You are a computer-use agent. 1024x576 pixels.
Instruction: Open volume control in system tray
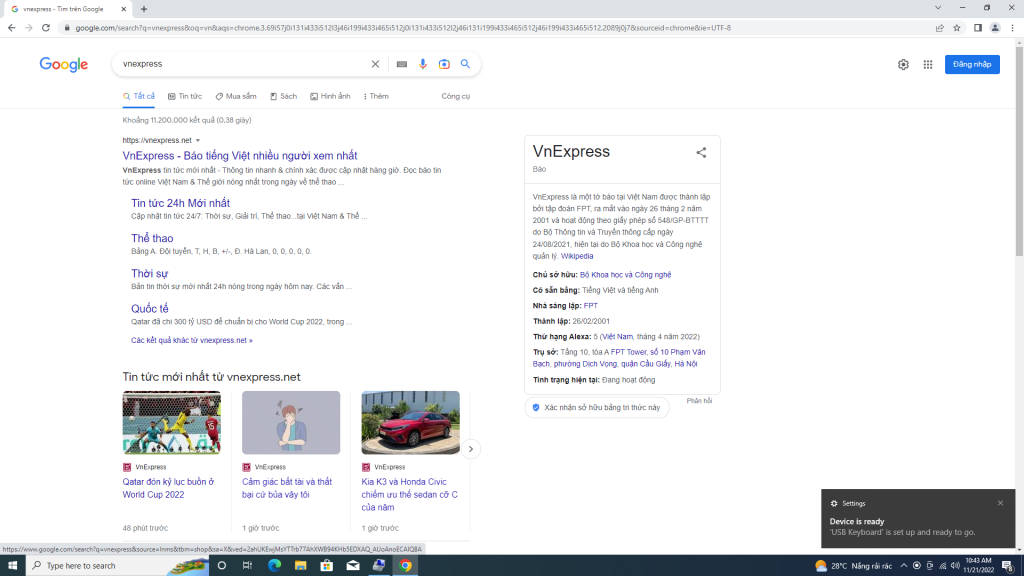point(955,566)
